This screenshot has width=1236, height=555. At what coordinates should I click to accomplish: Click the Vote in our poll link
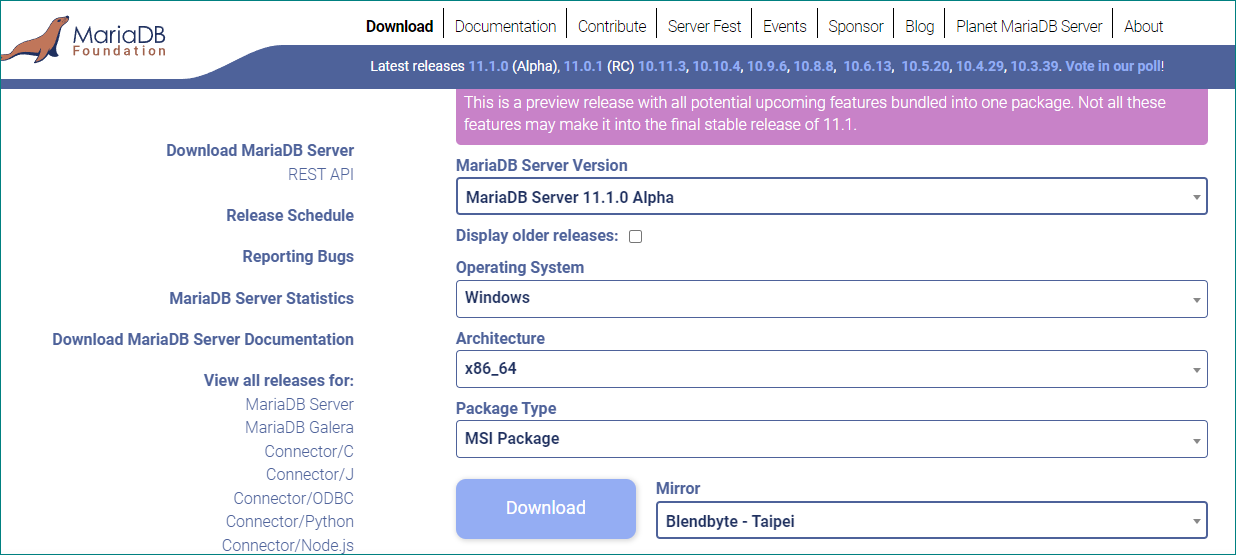tap(1113, 66)
